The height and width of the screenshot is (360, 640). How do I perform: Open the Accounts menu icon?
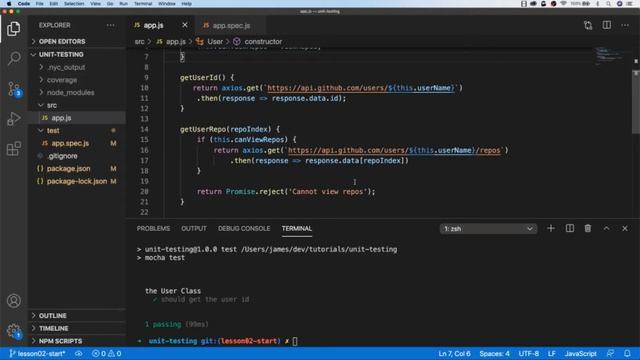13,301
